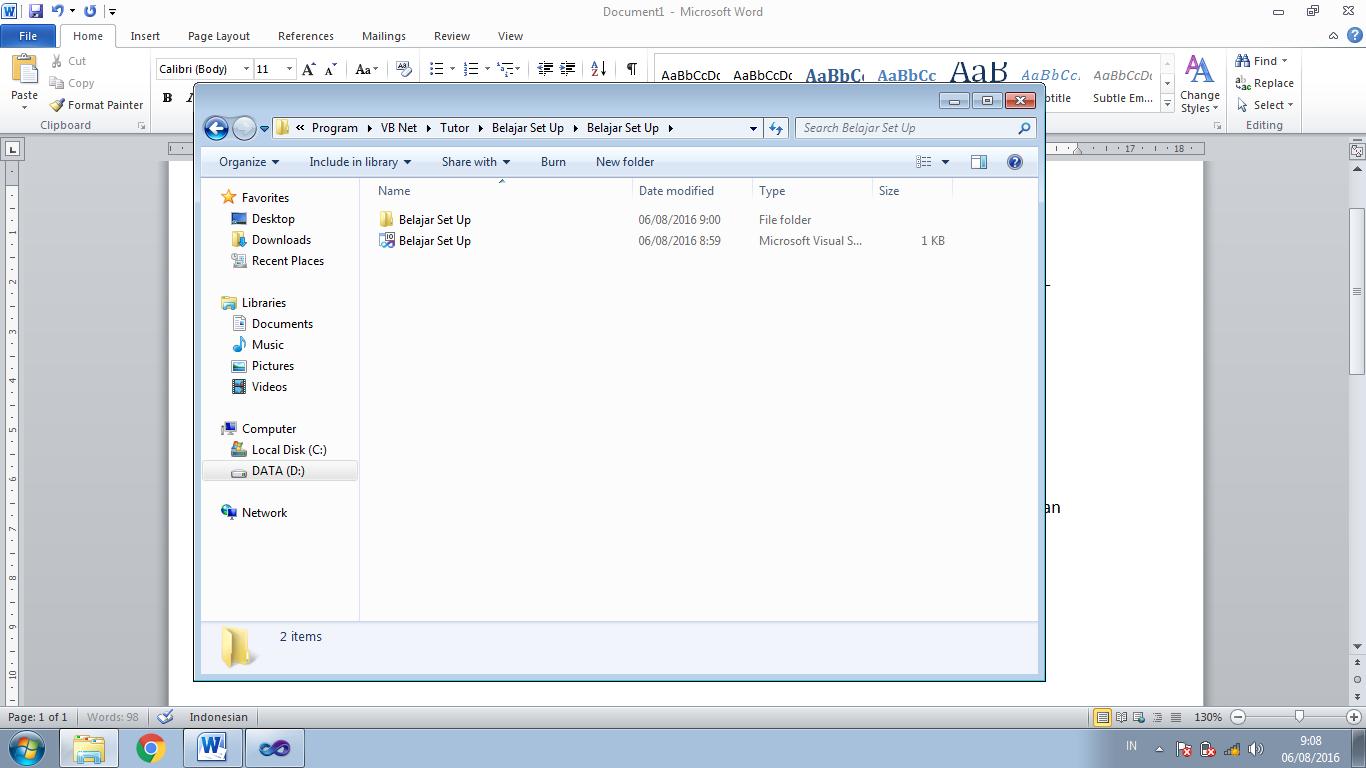Screen dimensions: 1366x768
Task: Click VB Net in the address breadcrumb
Action: (x=399, y=128)
